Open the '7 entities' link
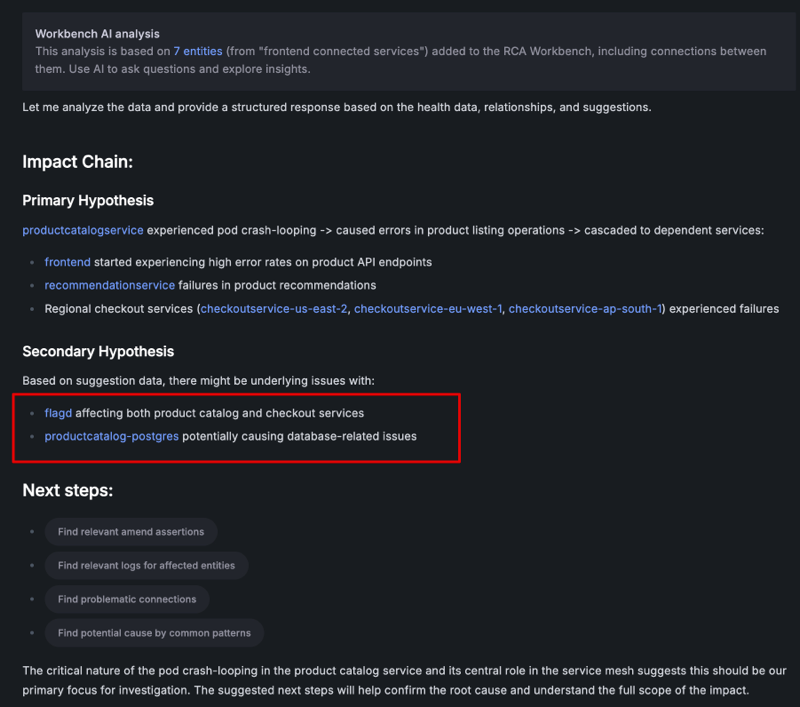 [198, 51]
